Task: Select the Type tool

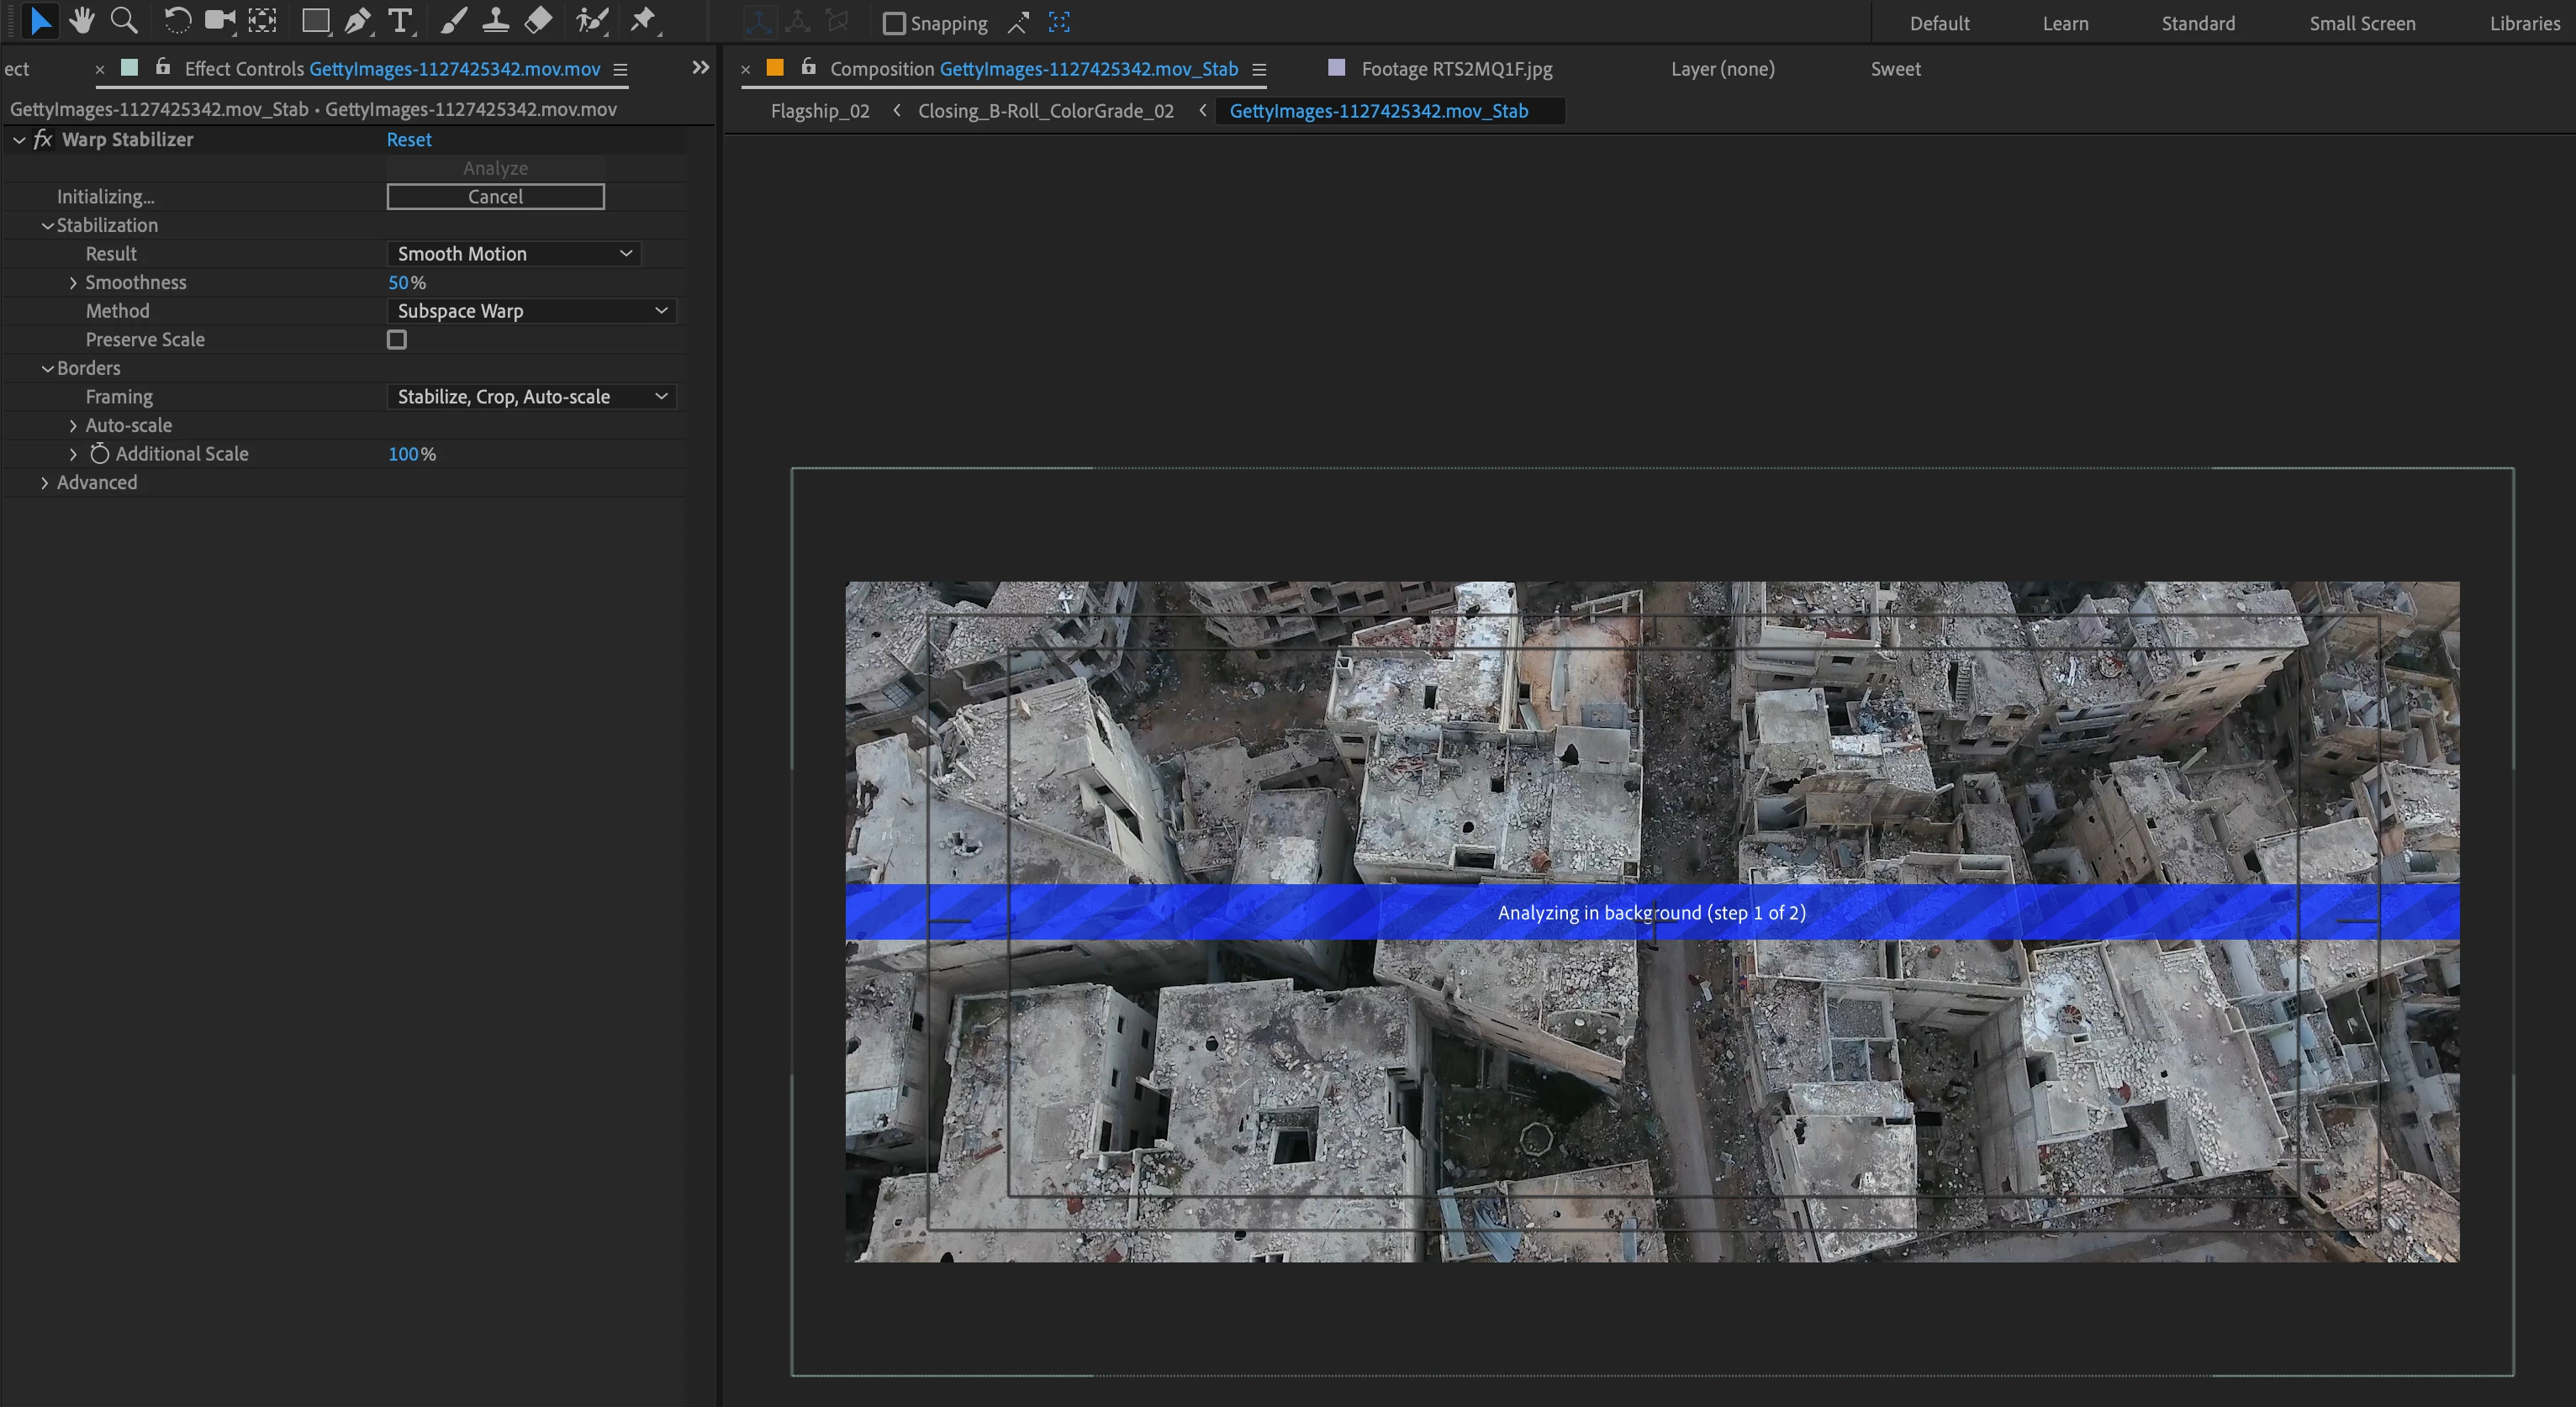Action: click(x=400, y=21)
